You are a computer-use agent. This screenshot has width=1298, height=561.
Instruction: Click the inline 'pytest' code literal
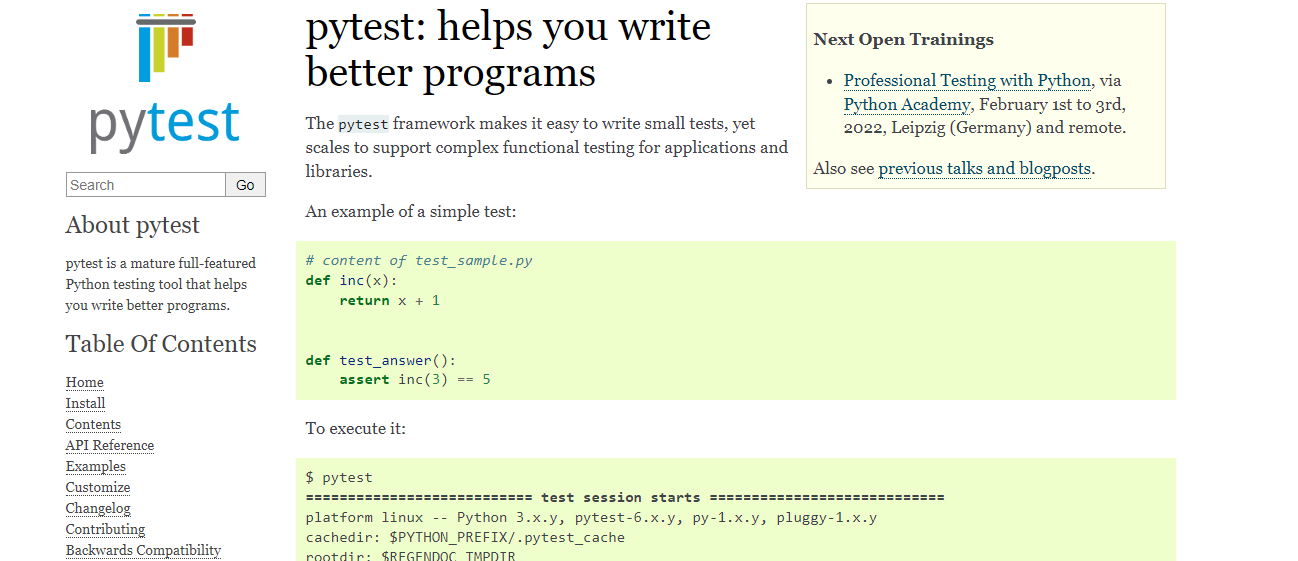(363, 125)
